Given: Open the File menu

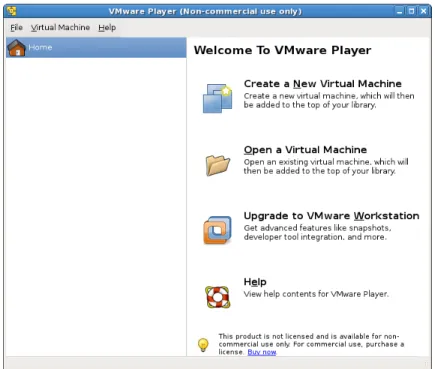Looking at the screenshot, I should tap(16, 27).
